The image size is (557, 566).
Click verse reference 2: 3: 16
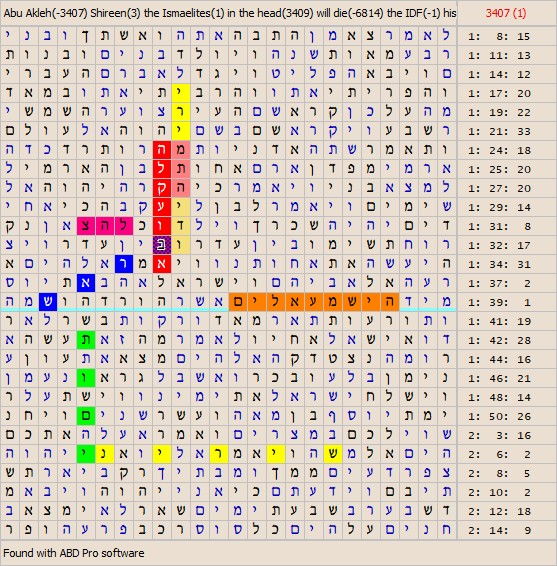click(x=499, y=435)
